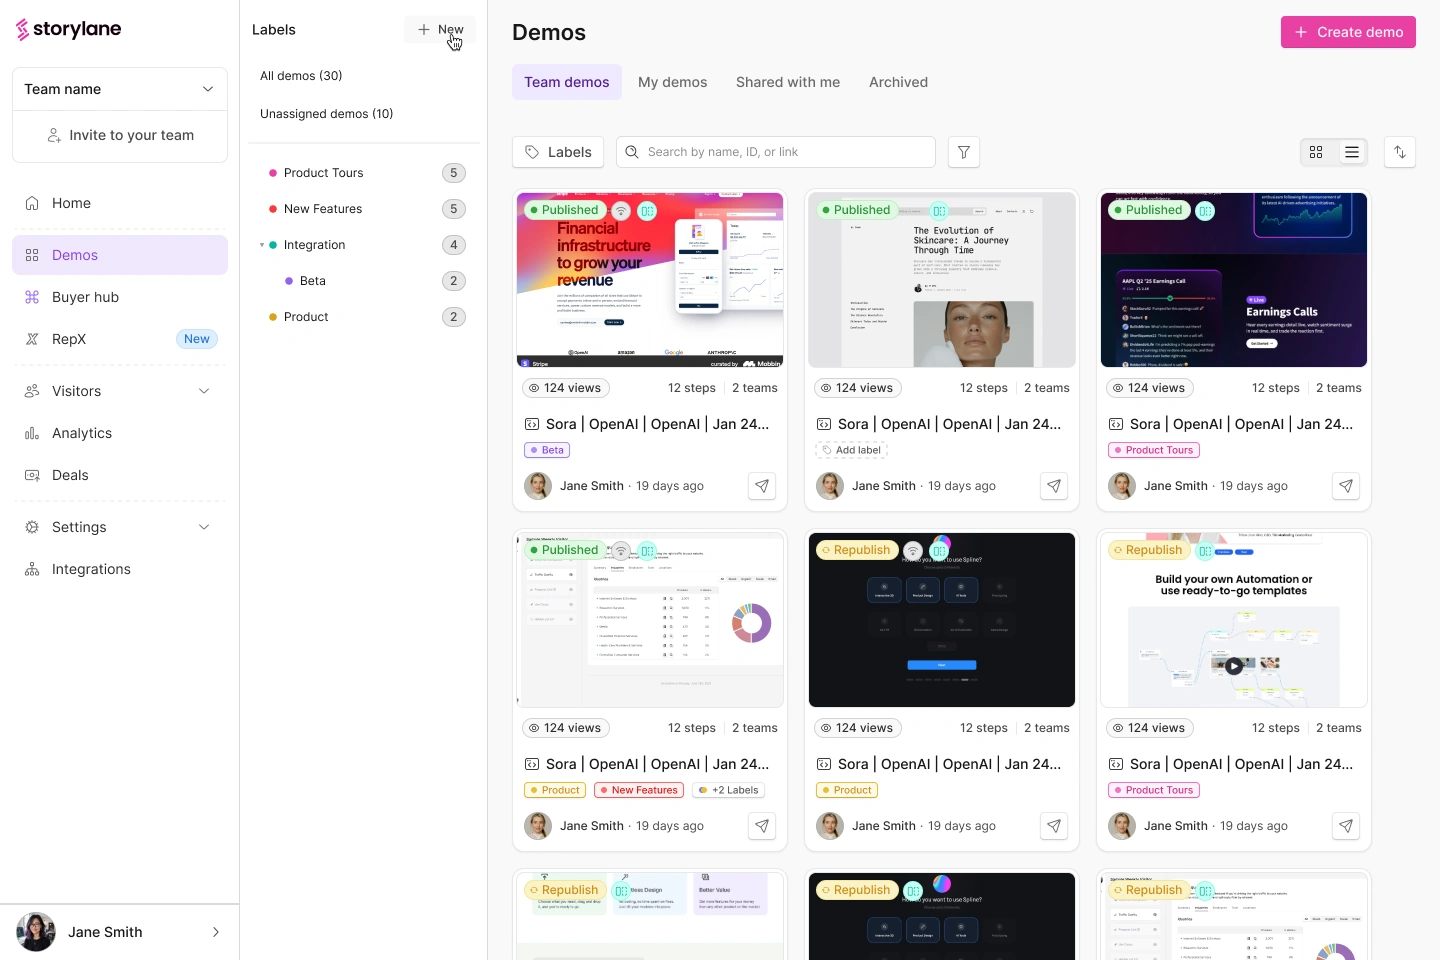Click Add label on skincare demo
The height and width of the screenshot is (960, 1440).
851,450
